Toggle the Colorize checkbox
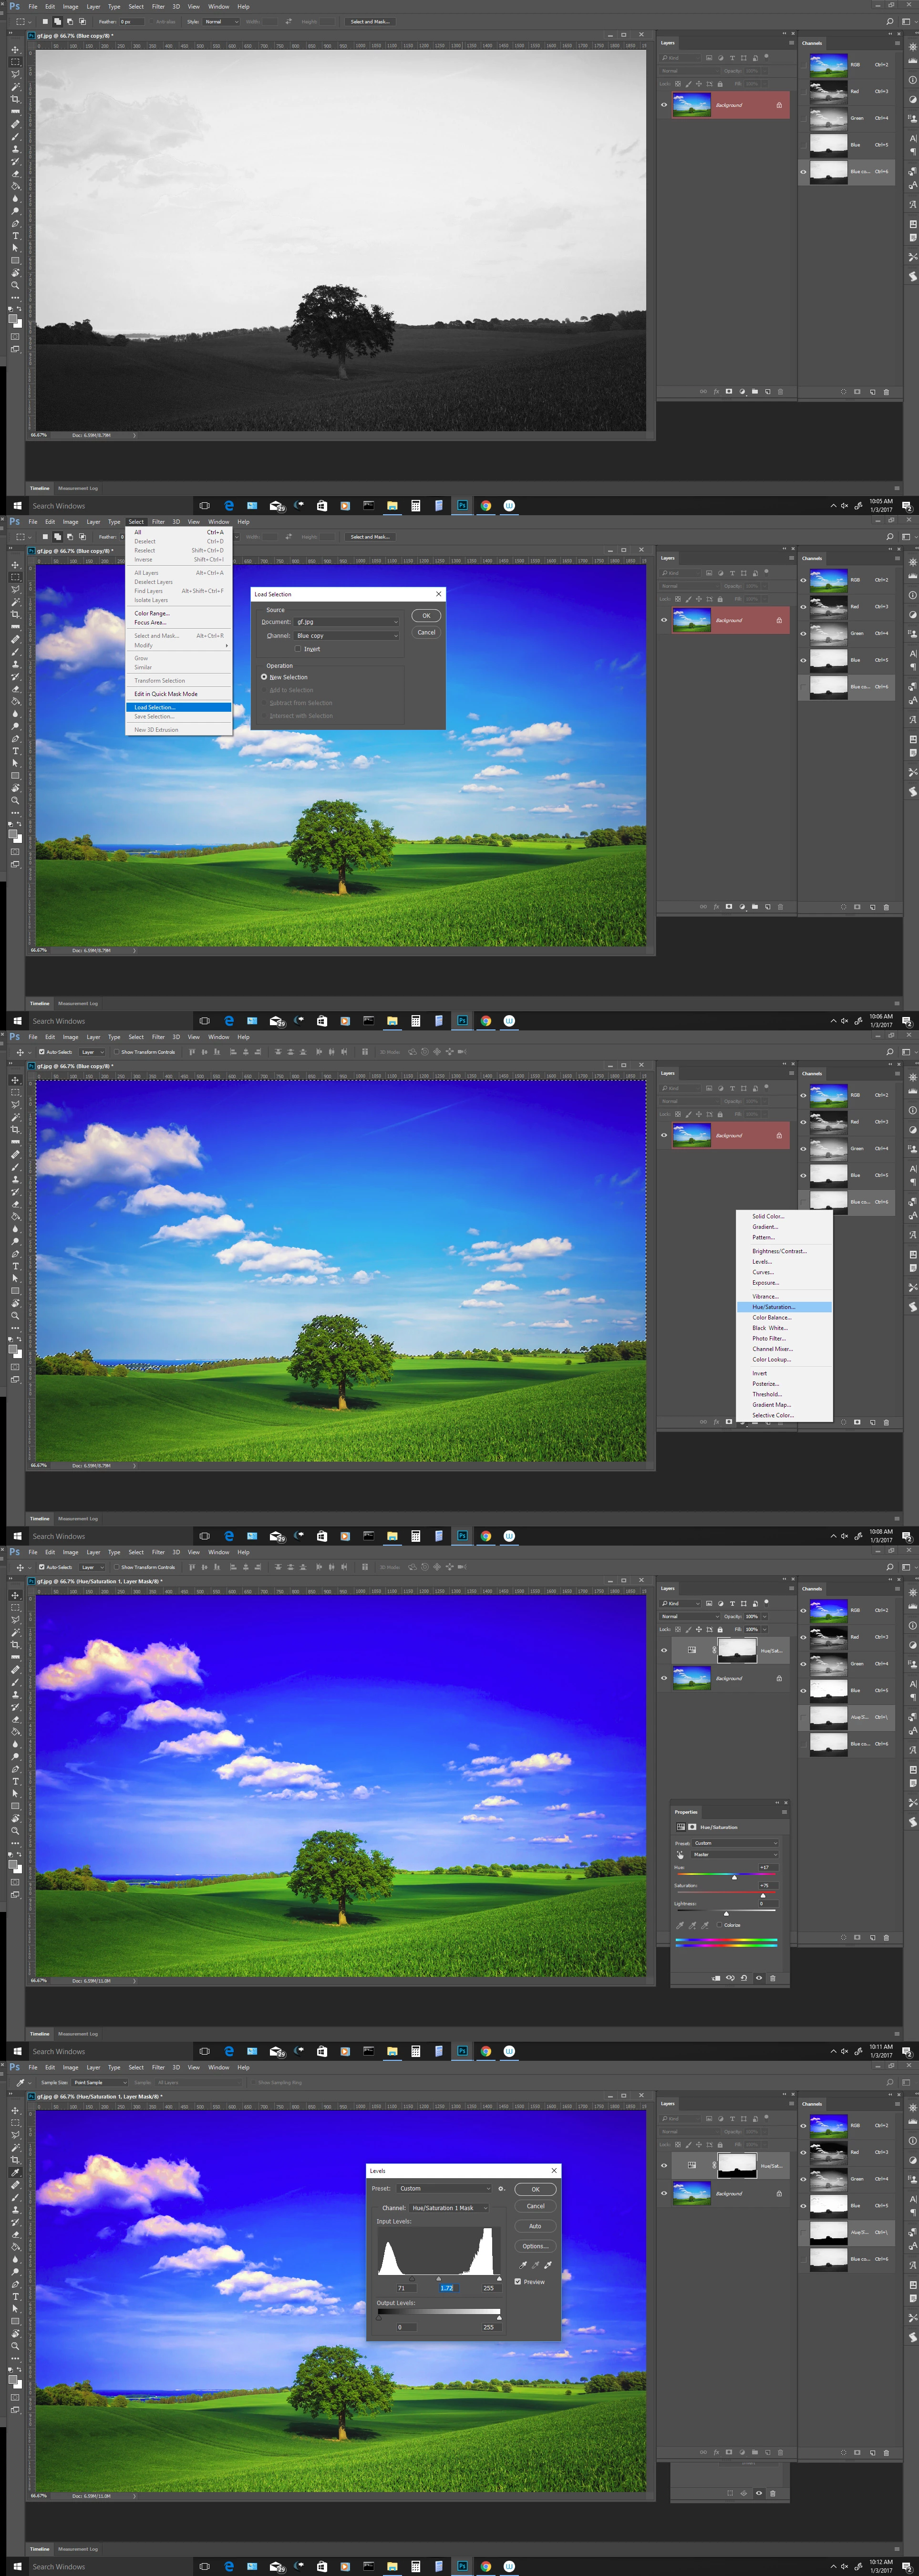Viewport: 919px width, 2576px height. click(x=720, y=1925)
